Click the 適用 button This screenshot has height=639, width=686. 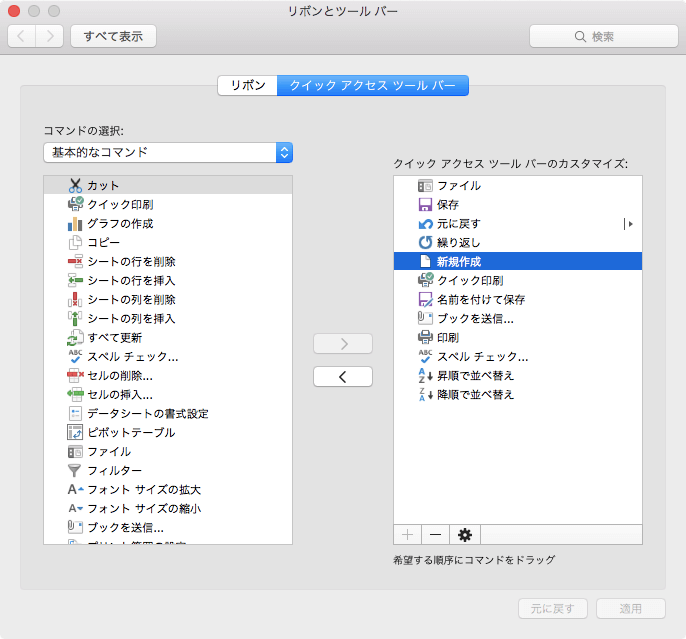point(630,608)
